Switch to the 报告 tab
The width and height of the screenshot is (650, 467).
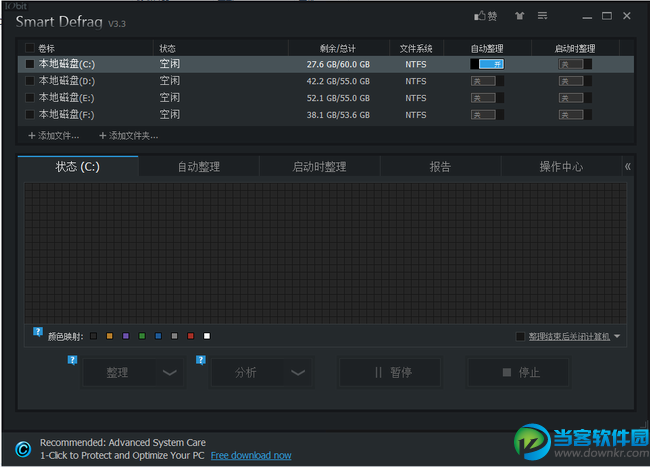[440, 167]
